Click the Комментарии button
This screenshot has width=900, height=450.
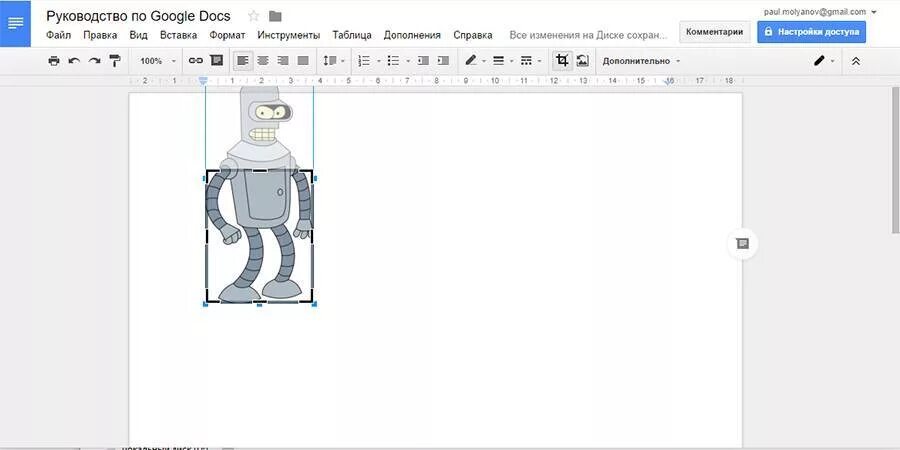715,32
